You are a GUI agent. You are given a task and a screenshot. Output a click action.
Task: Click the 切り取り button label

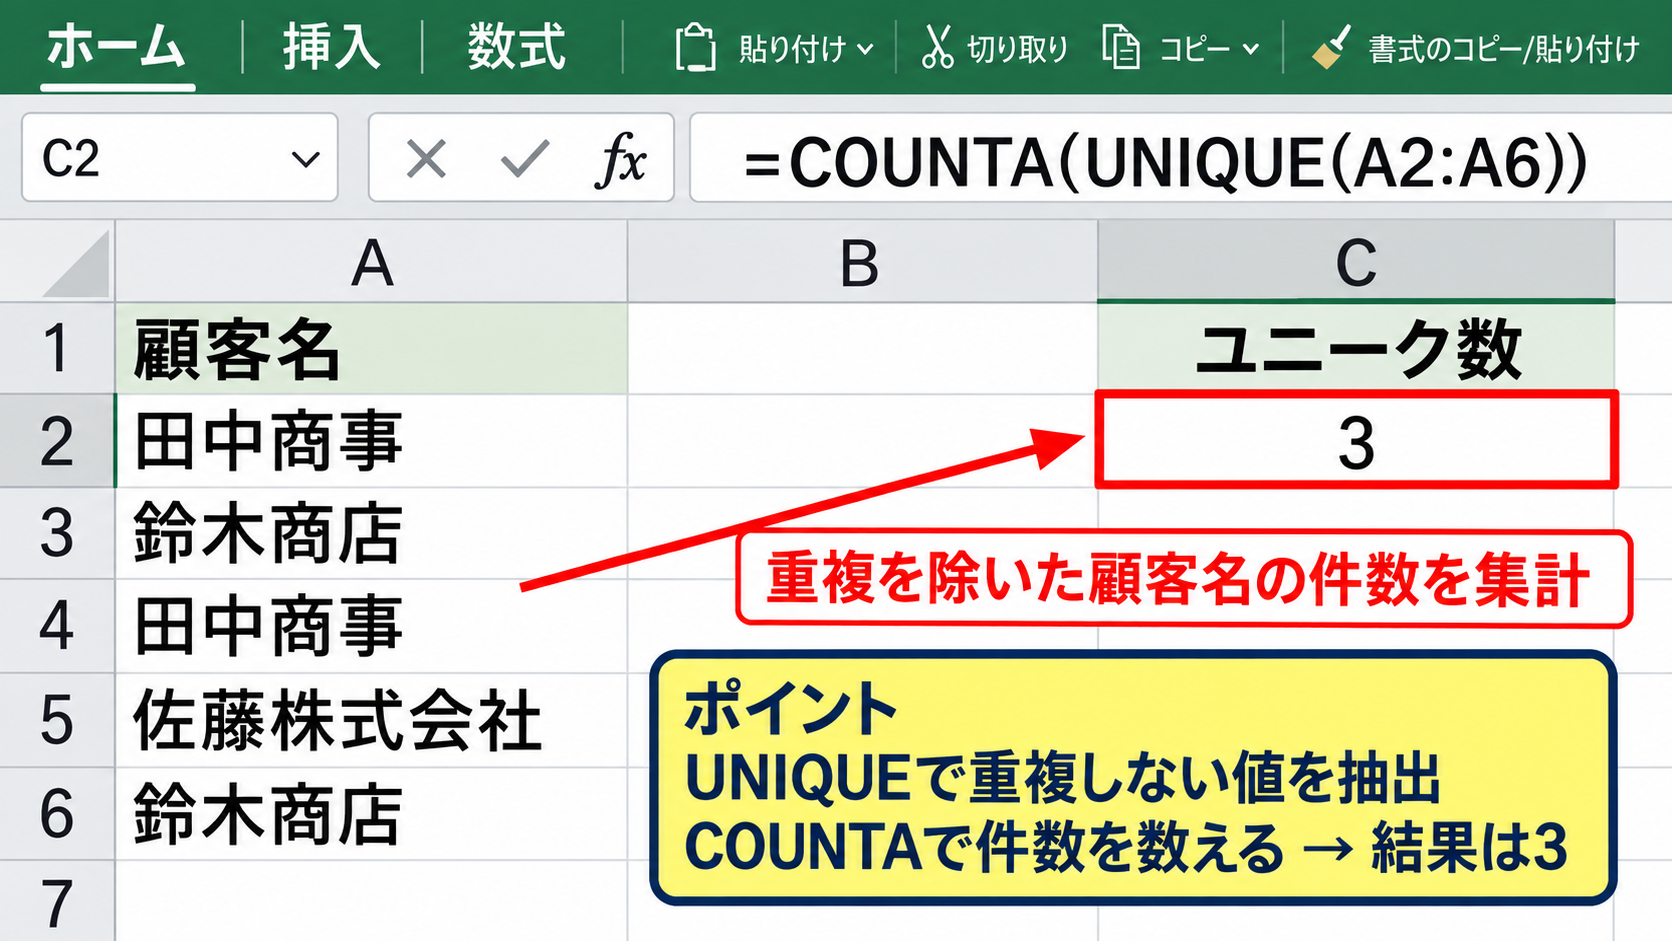(1017, 48)
